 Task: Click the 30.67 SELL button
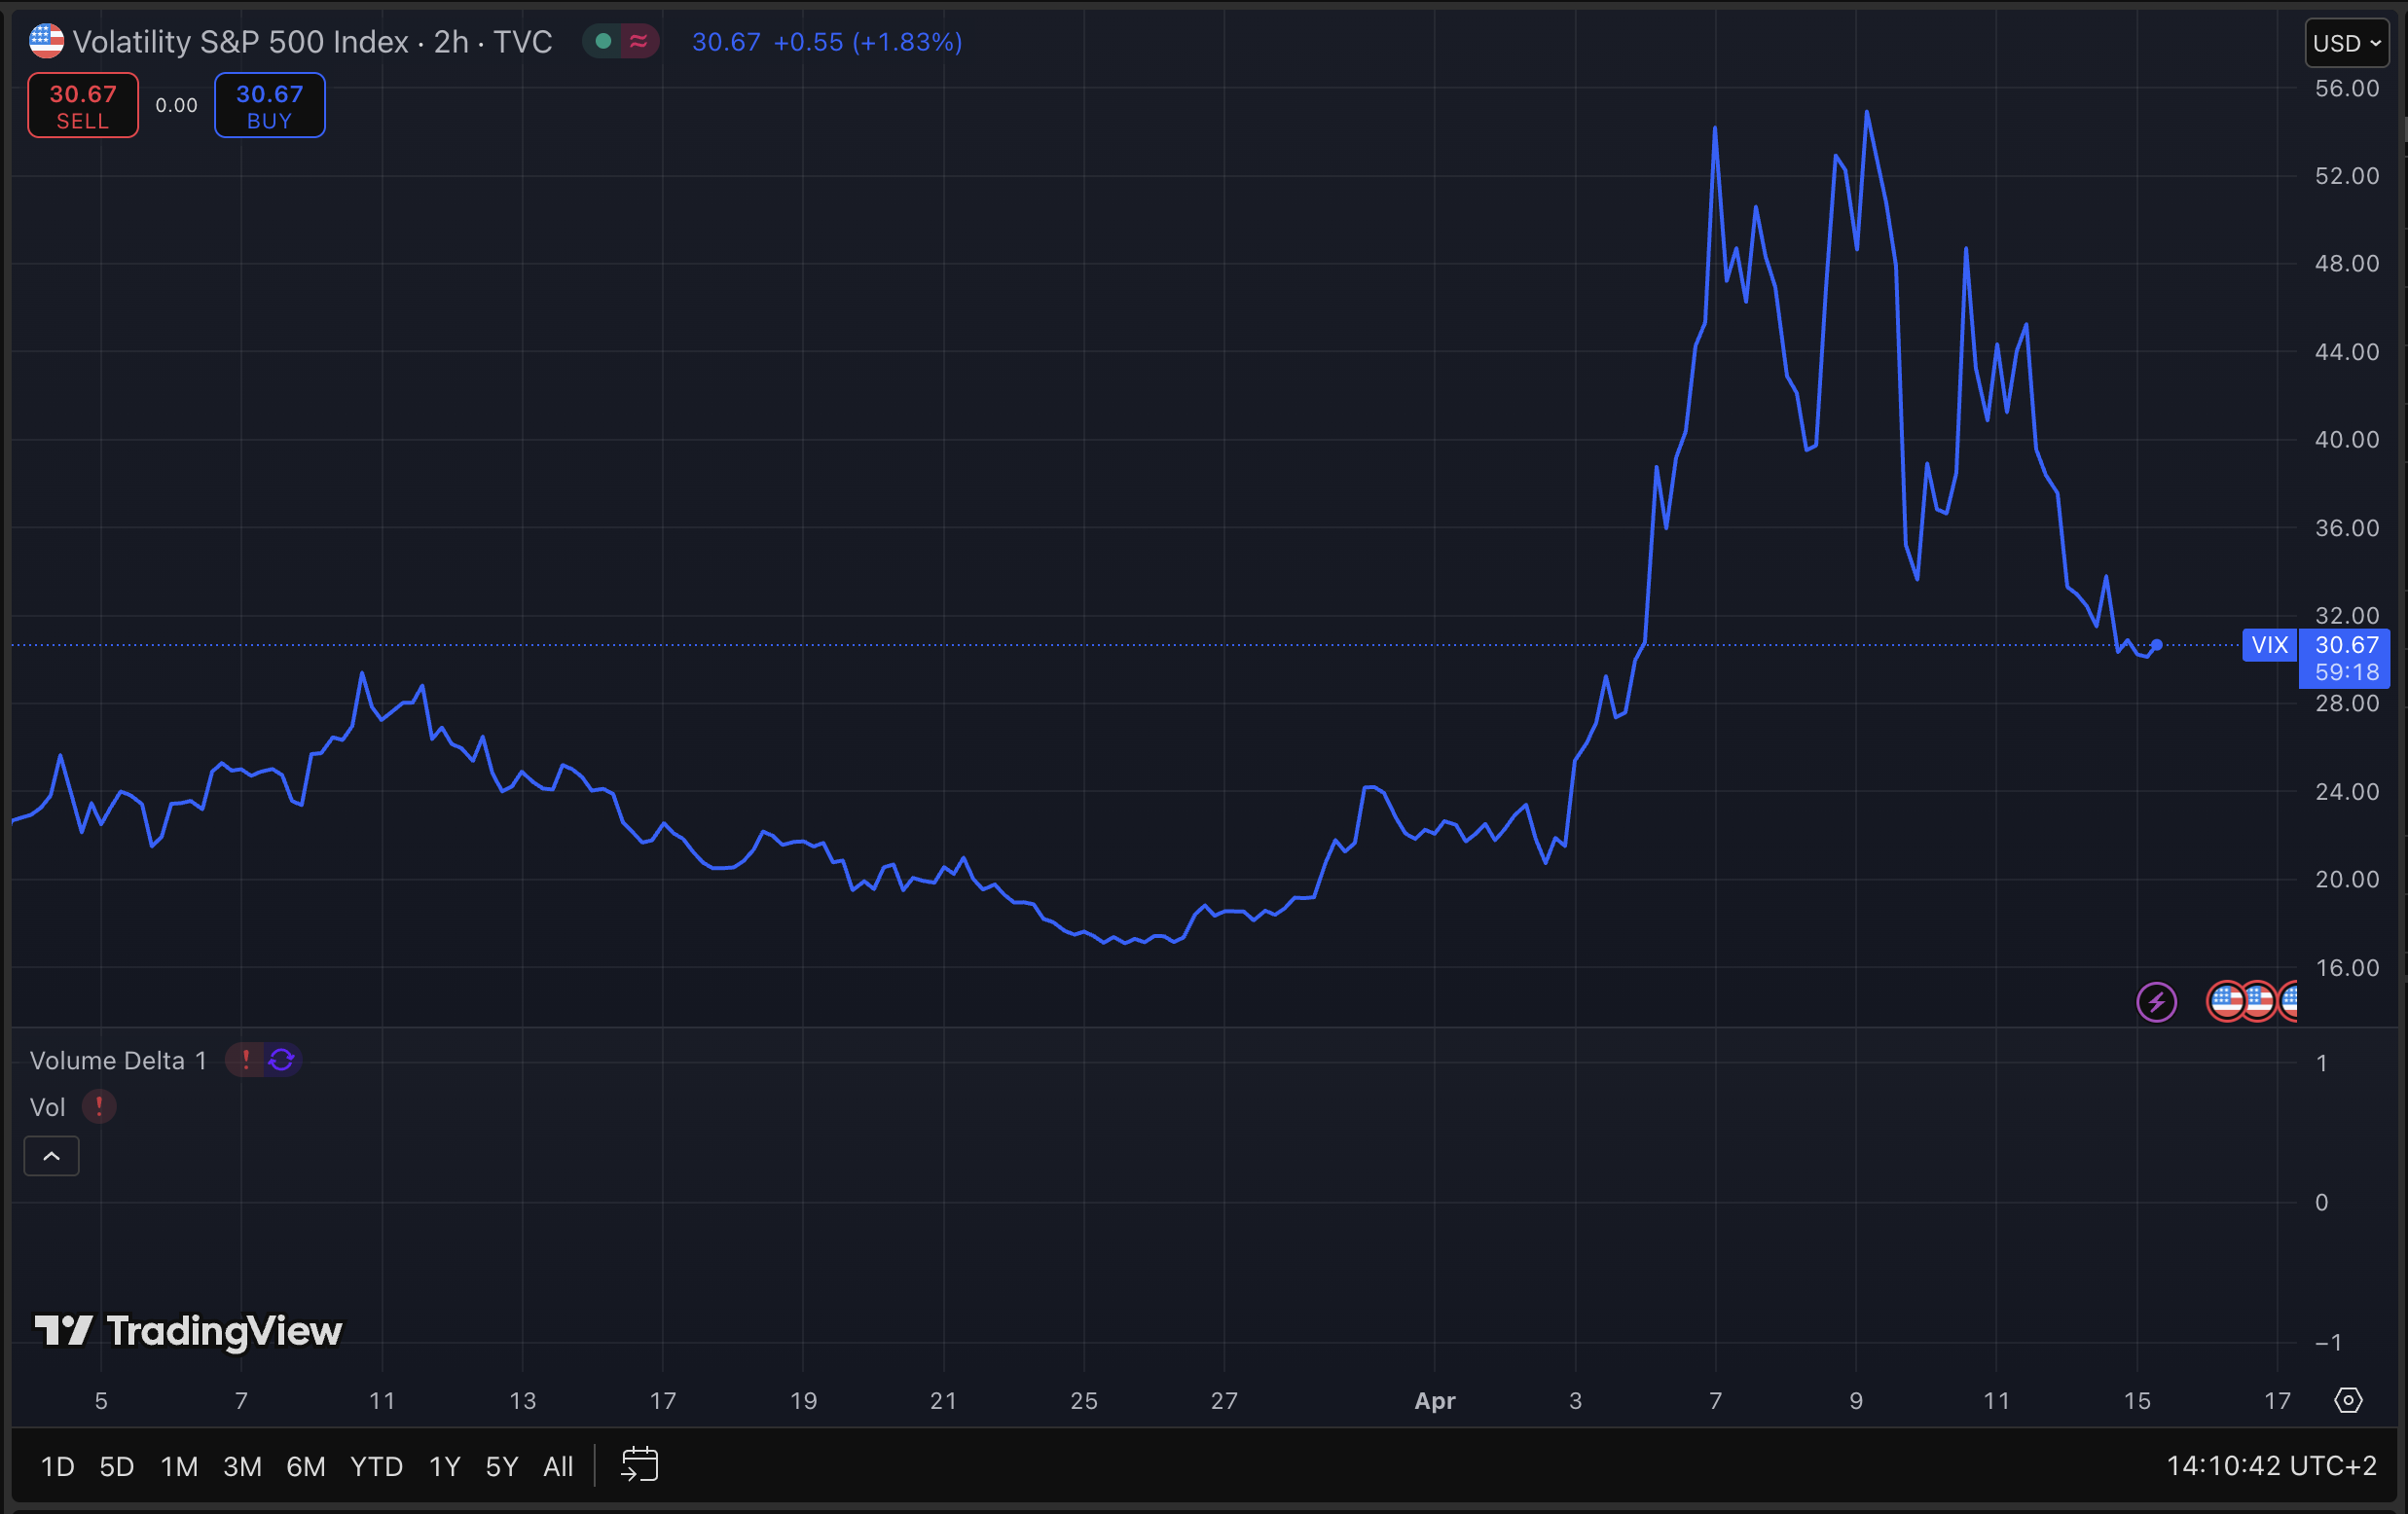click(x=83, y=105)
